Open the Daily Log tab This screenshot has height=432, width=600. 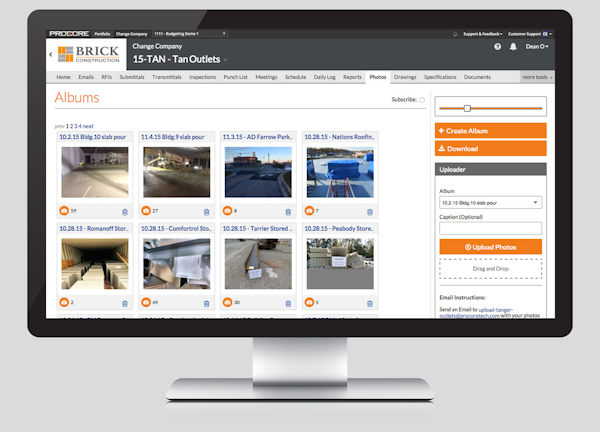(x=324, y=77)
